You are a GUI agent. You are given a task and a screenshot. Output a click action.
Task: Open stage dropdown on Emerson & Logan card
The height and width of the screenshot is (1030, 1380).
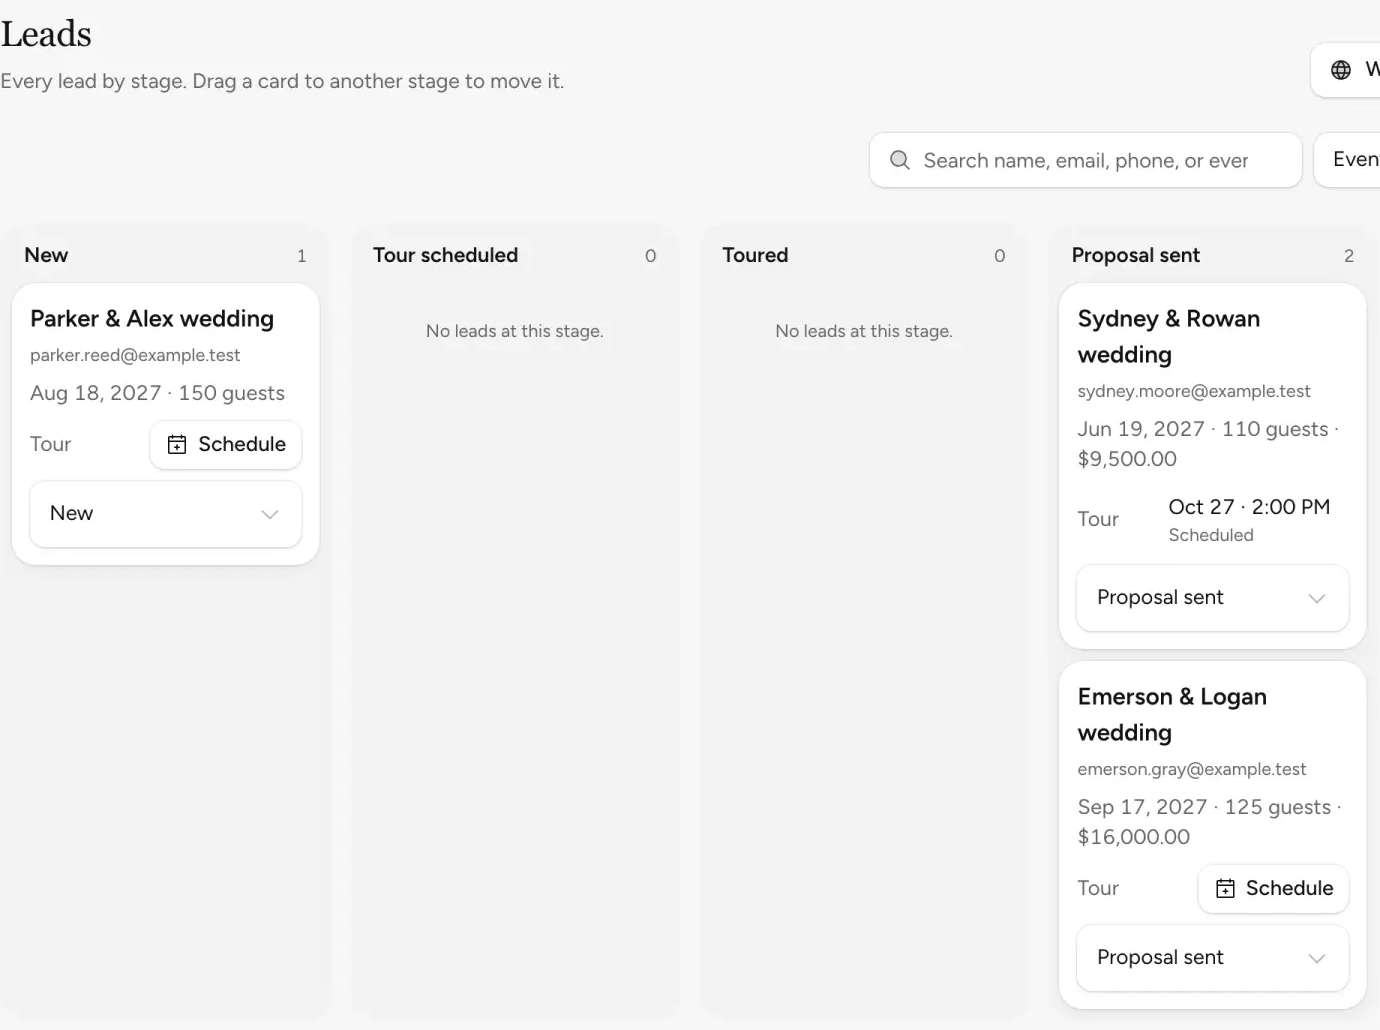click(x=1213, y=958)
